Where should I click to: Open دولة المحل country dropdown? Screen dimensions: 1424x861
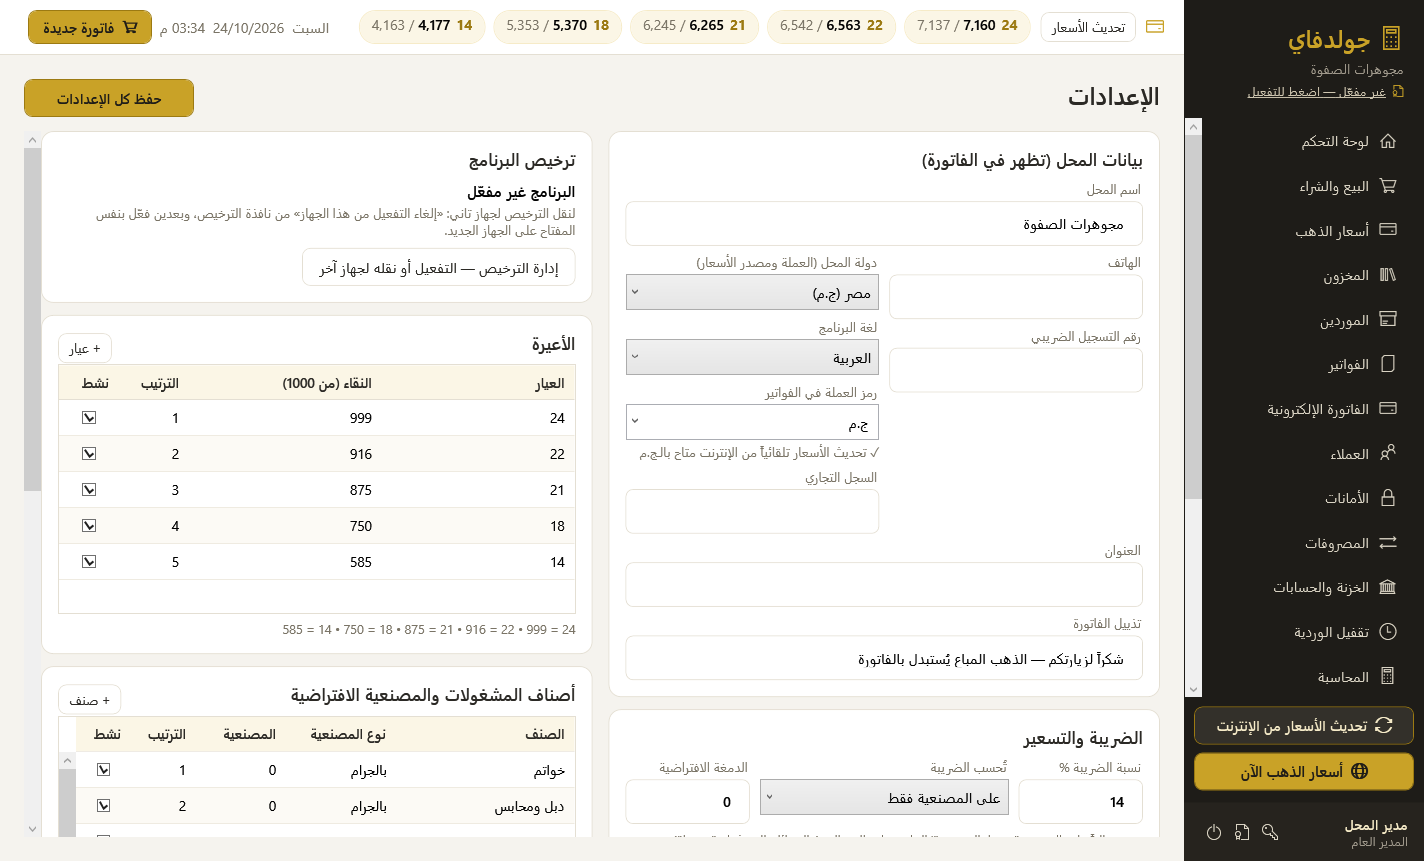752,293
